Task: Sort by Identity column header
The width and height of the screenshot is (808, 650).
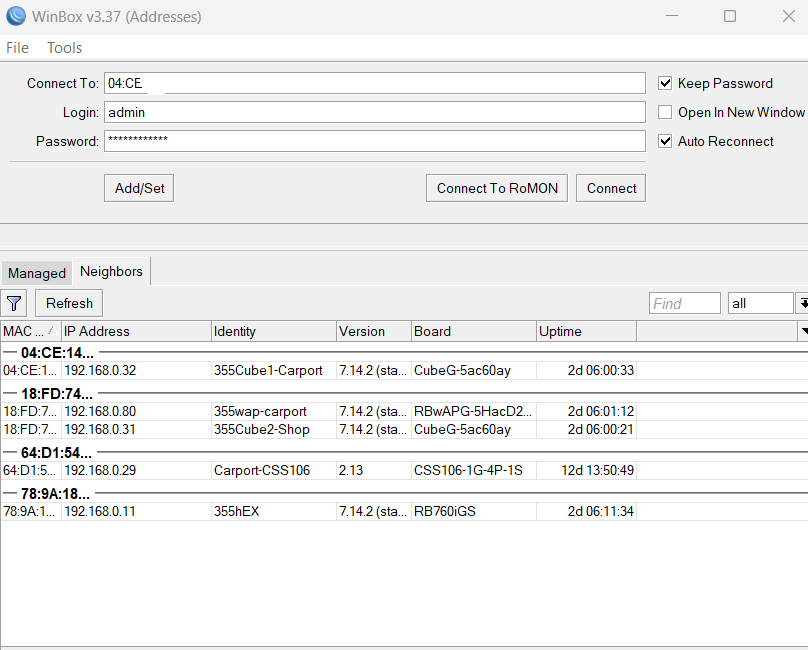Action: pyautogui.click(x=274, y=331)
